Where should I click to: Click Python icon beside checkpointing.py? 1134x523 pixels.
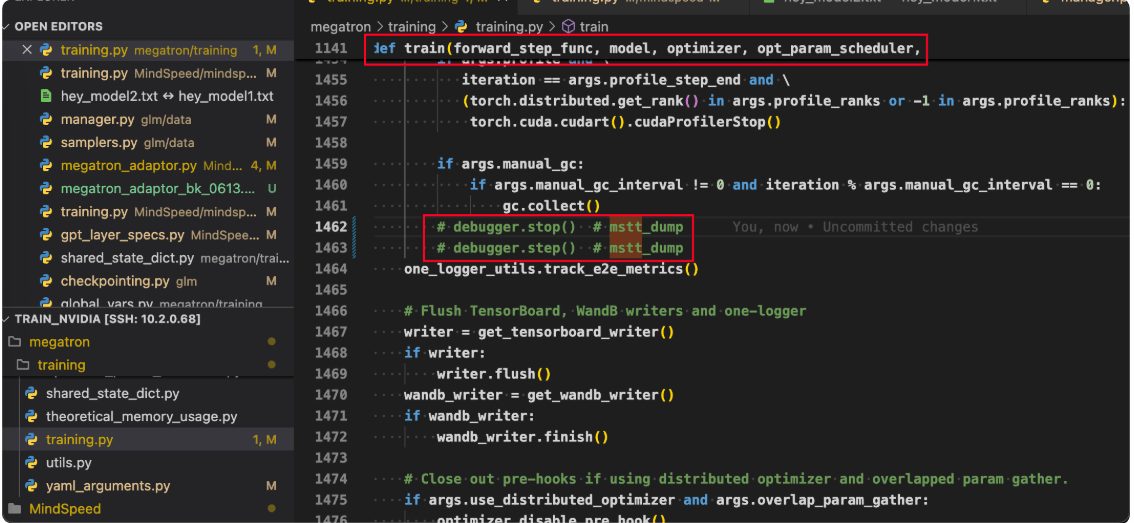pos(46,281)
